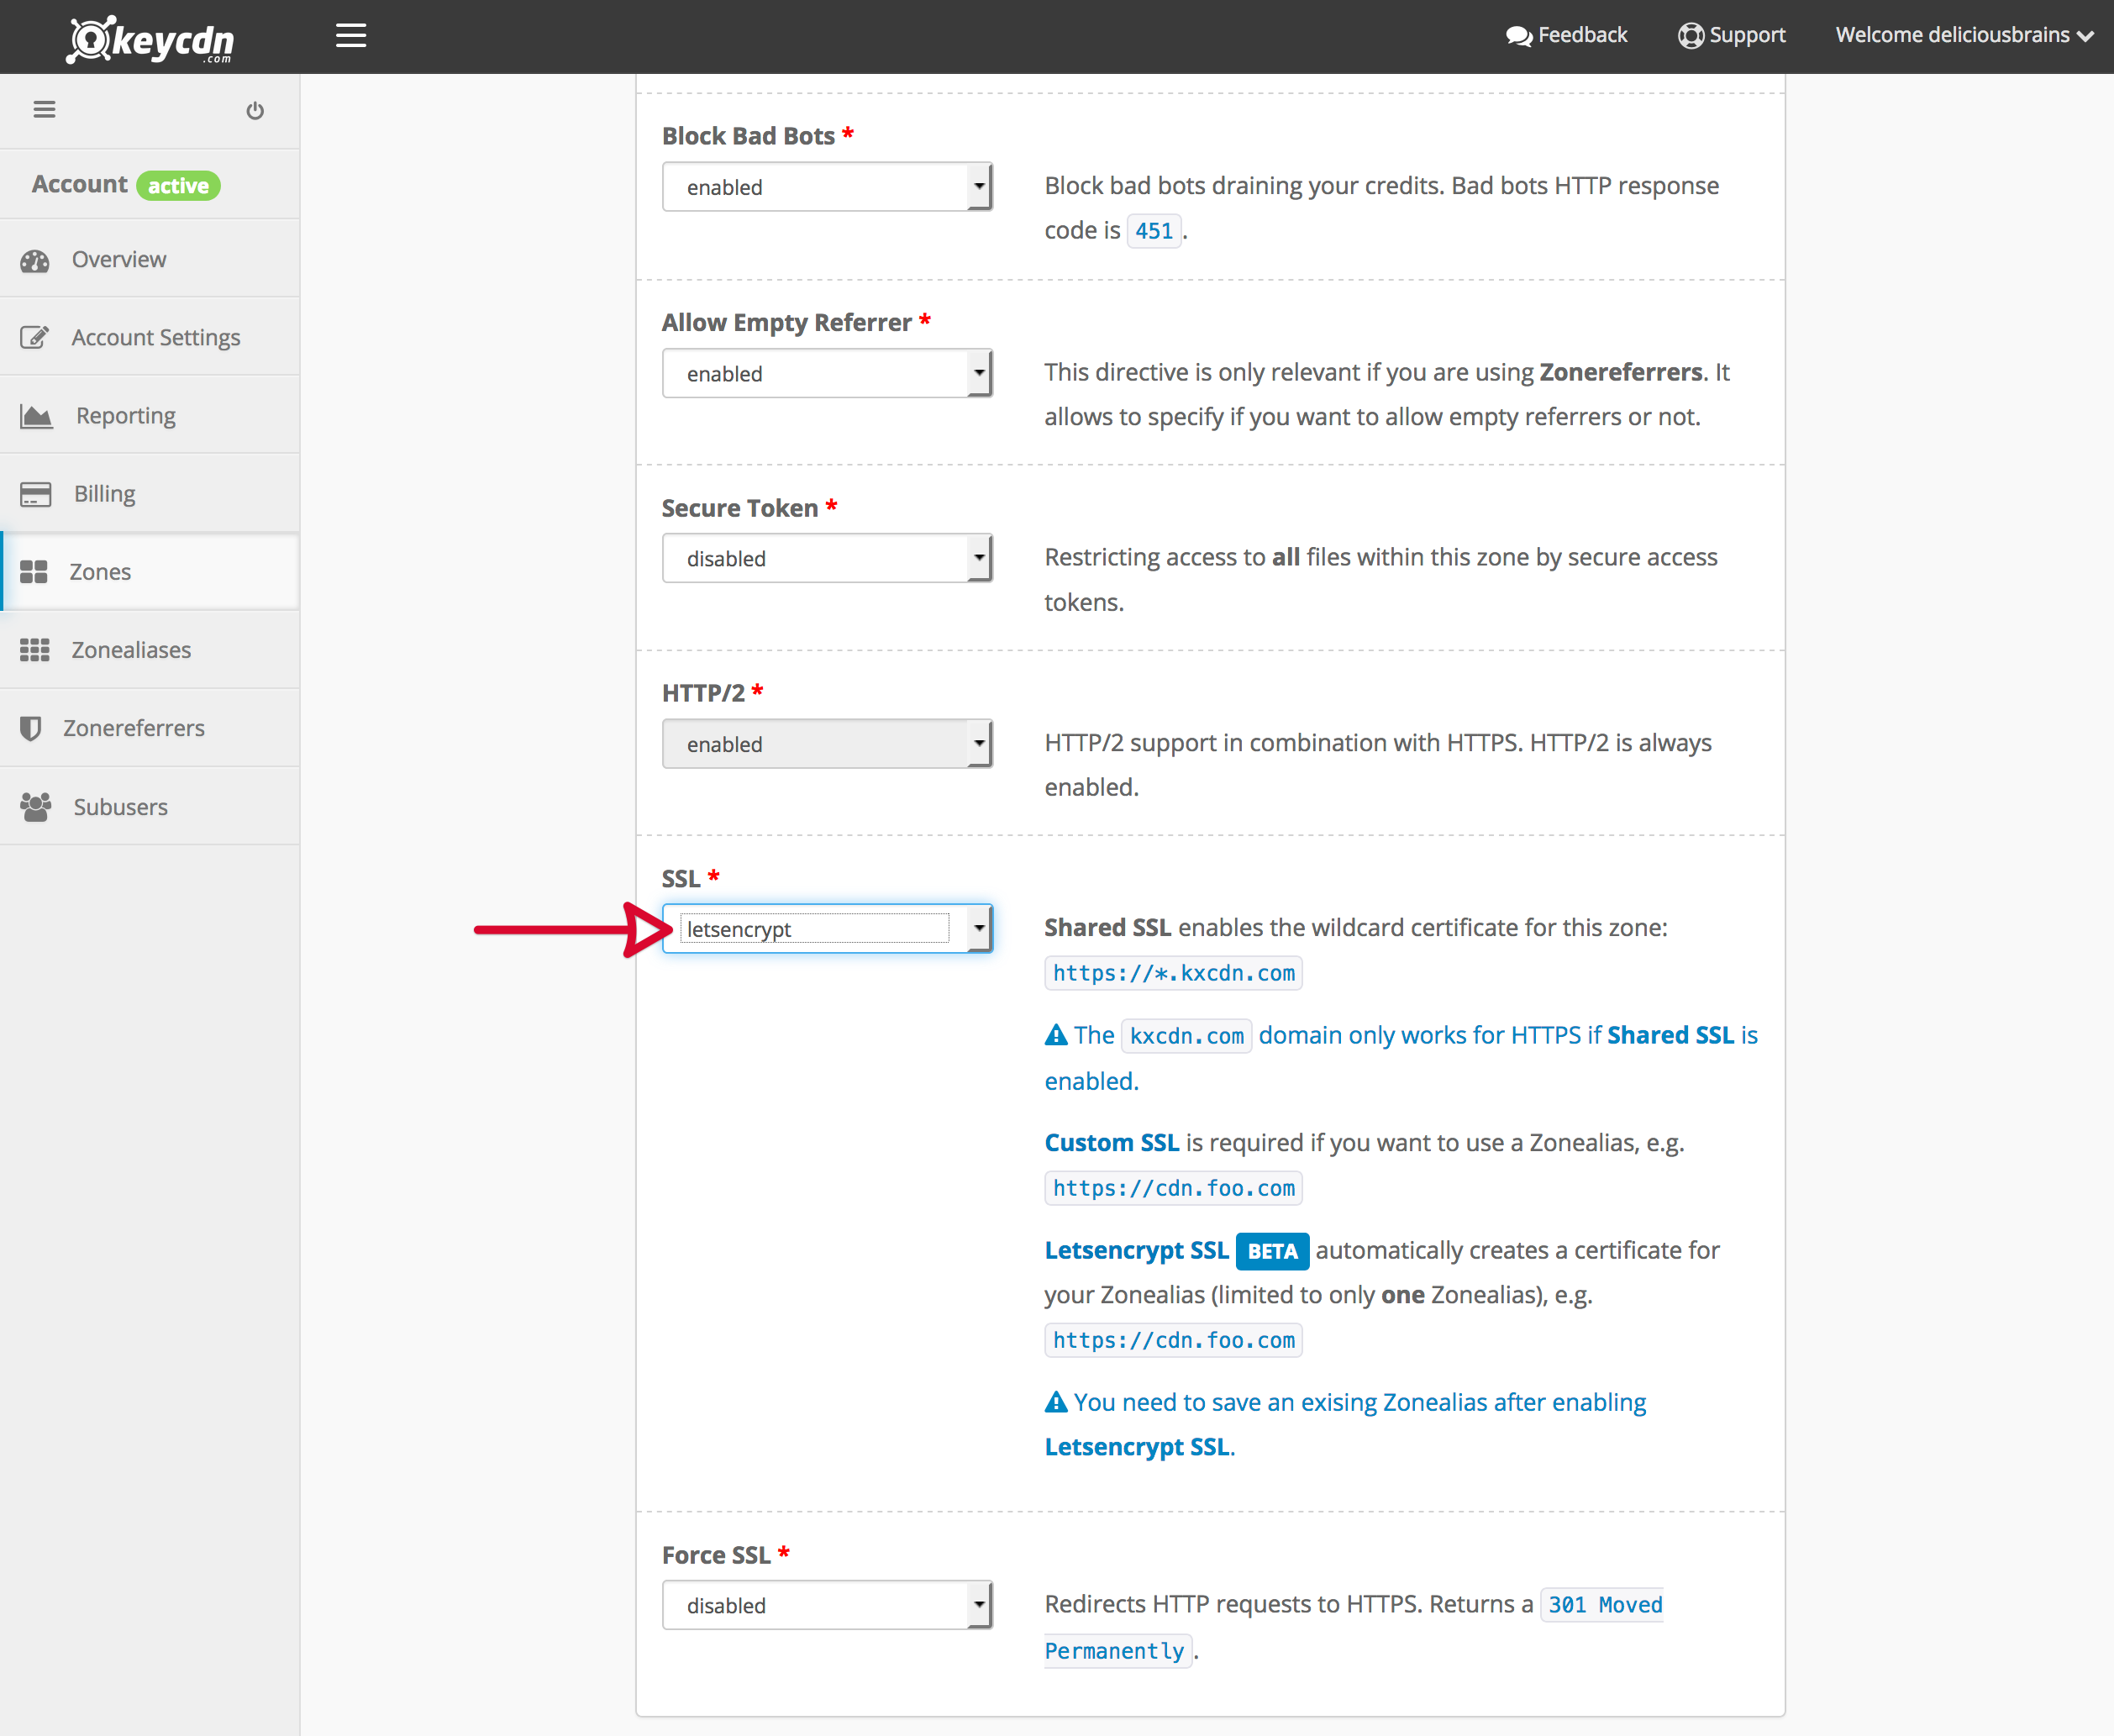Collapse the sidebar using the collapse icon
Screen dimensions: 2114x1736
[44, 109]
